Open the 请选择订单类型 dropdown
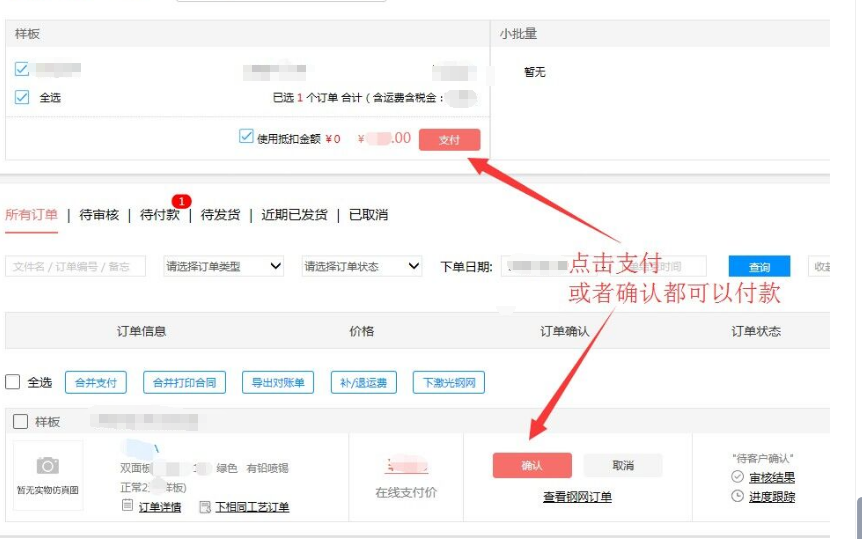The image size is (862, 539). pos(223,267)
